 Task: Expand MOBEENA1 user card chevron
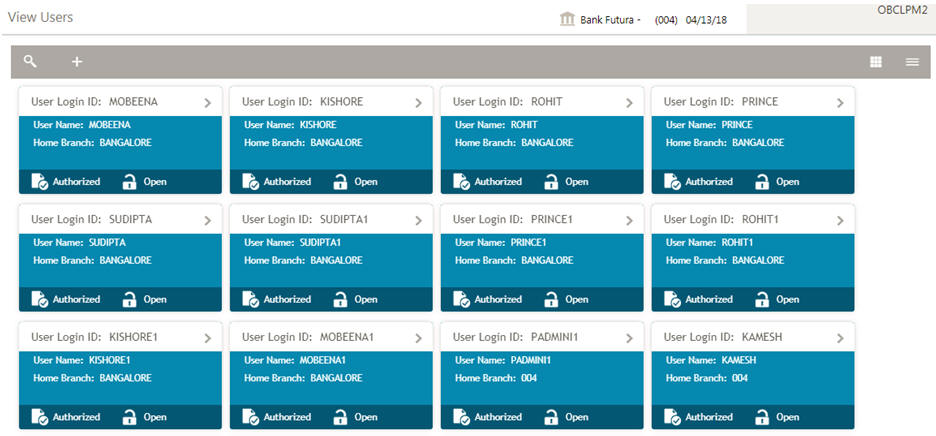[418, 338]
